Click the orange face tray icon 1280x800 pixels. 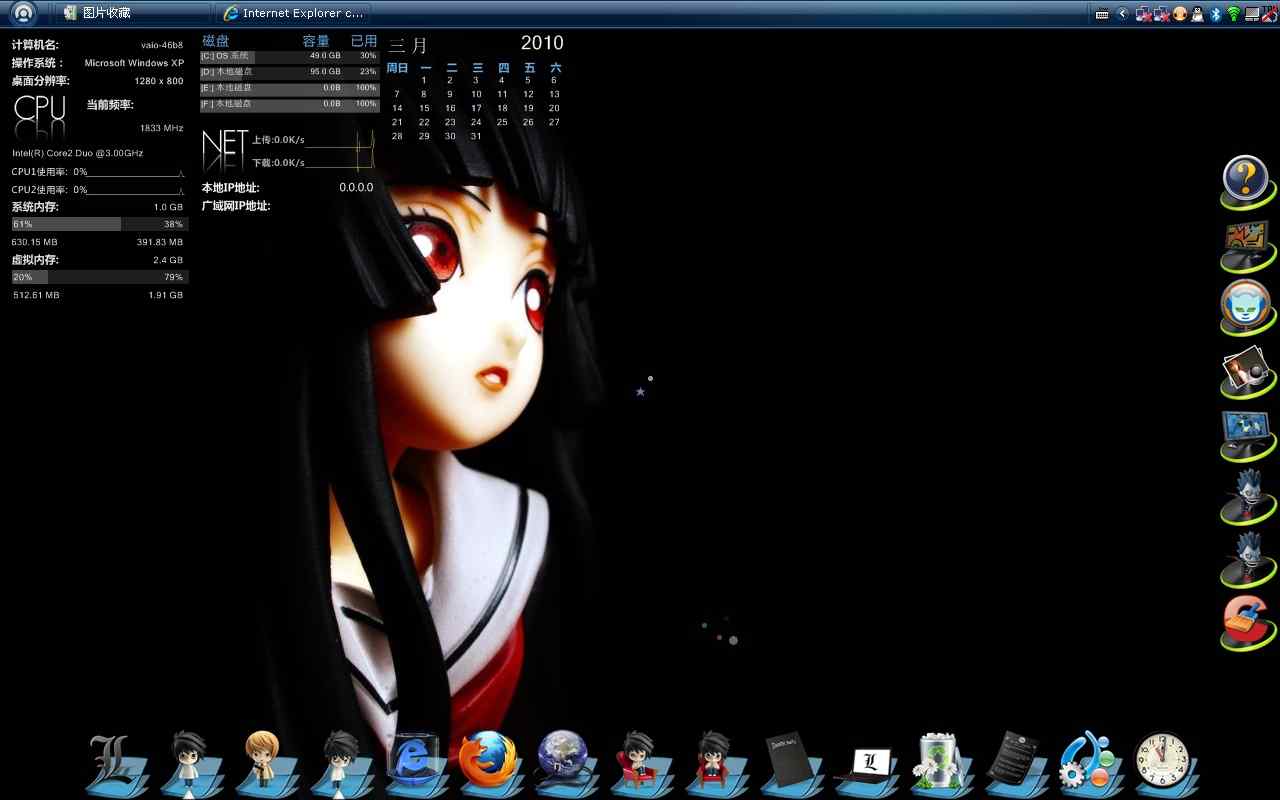click(1180, 14)
